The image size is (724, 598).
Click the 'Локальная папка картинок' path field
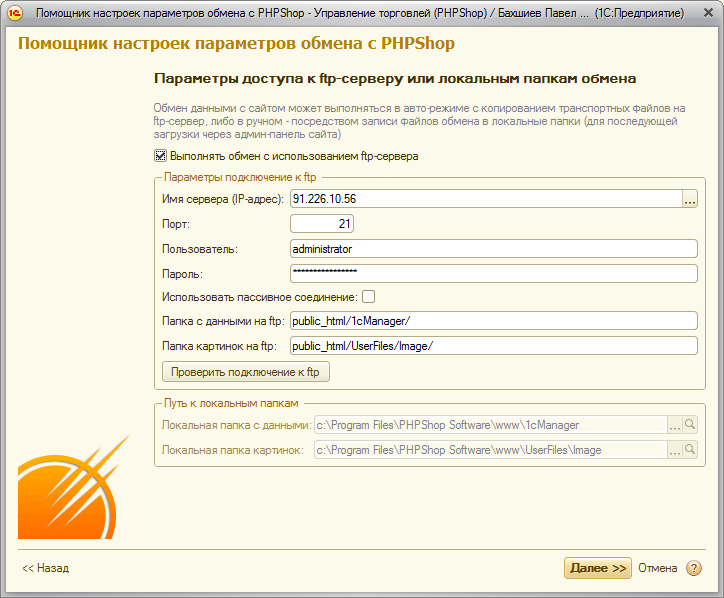[x=491, y=449]
